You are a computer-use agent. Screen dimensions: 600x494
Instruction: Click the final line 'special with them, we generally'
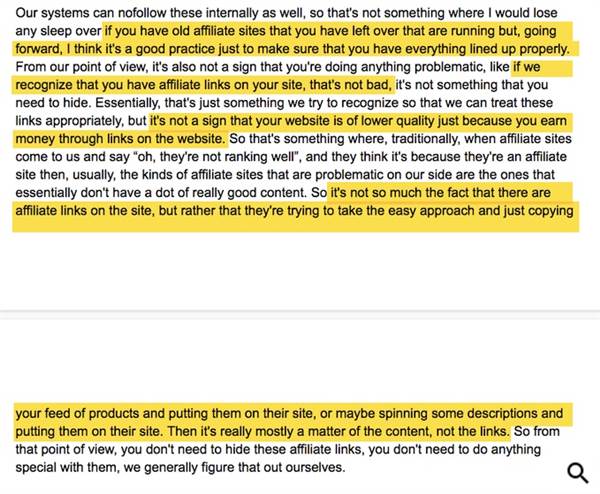[x=180, y=467]
